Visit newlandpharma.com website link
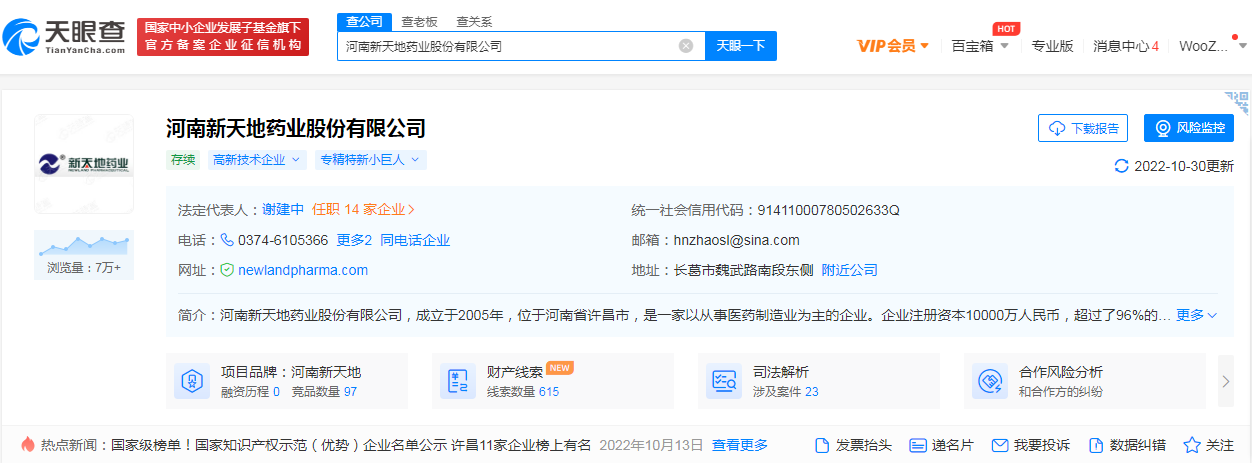1252x463 pixels. (303, 270)
